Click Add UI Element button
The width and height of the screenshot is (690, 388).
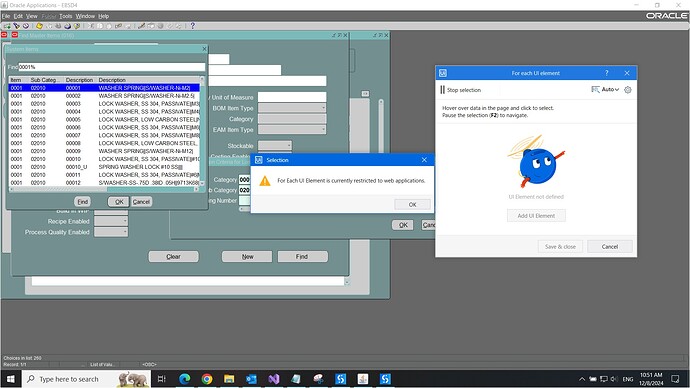click(536, 216)
